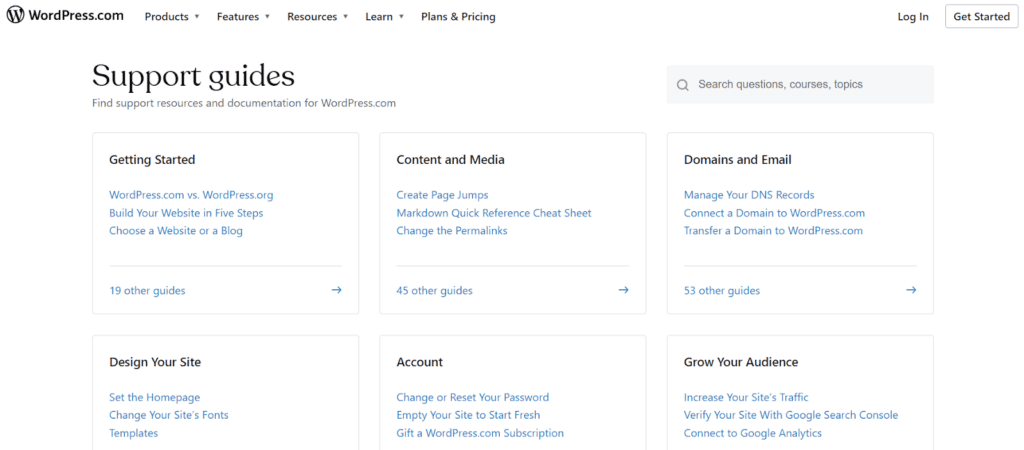The height and width of the screenshot is (450, 1024).
Task: Click the Getting Started card heading
Action: pos(152,159)
